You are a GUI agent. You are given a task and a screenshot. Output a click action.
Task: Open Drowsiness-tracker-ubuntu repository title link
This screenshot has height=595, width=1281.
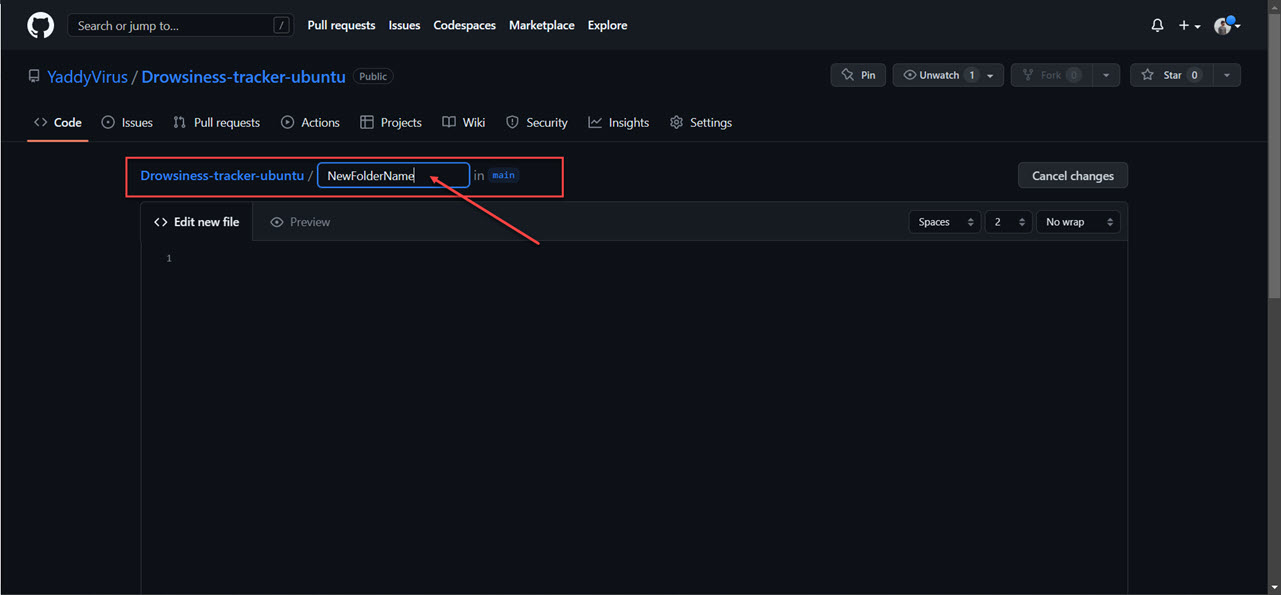coord(243,77)
